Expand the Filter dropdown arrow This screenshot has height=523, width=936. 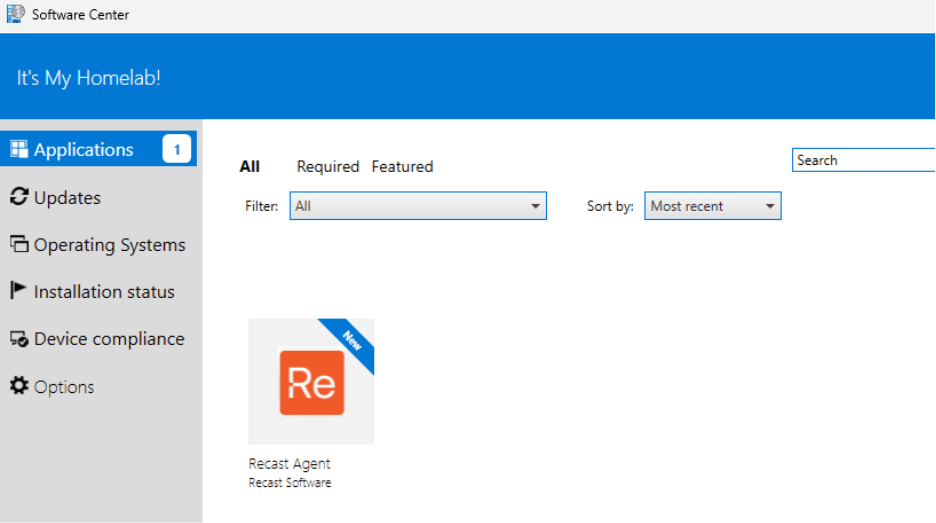point(534,207)
